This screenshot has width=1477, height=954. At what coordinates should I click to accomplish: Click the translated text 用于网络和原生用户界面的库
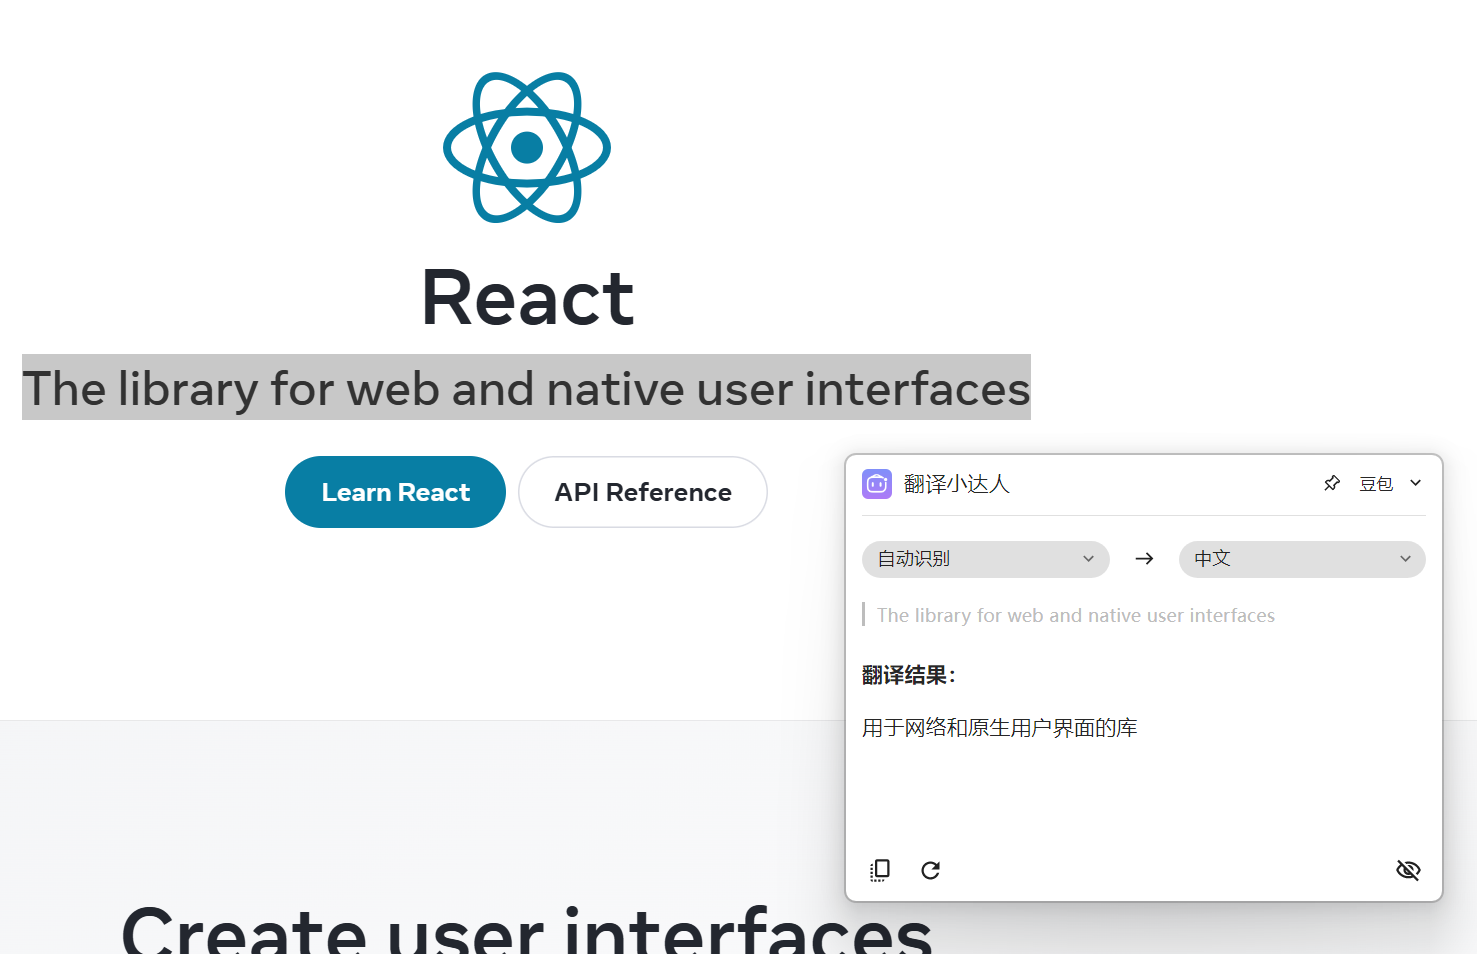tap(1000, 728)
